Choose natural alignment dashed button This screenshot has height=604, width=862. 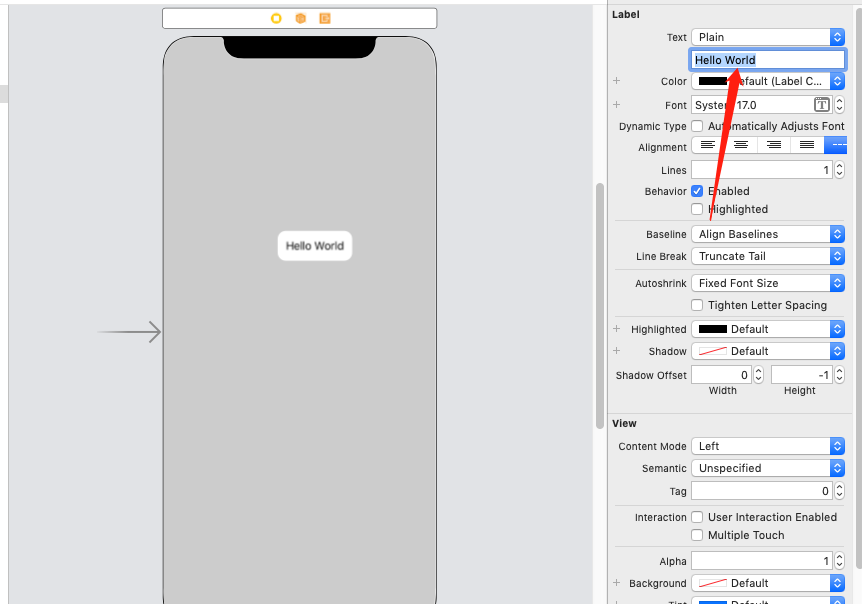pyautogui.click(x=836, y=145)
